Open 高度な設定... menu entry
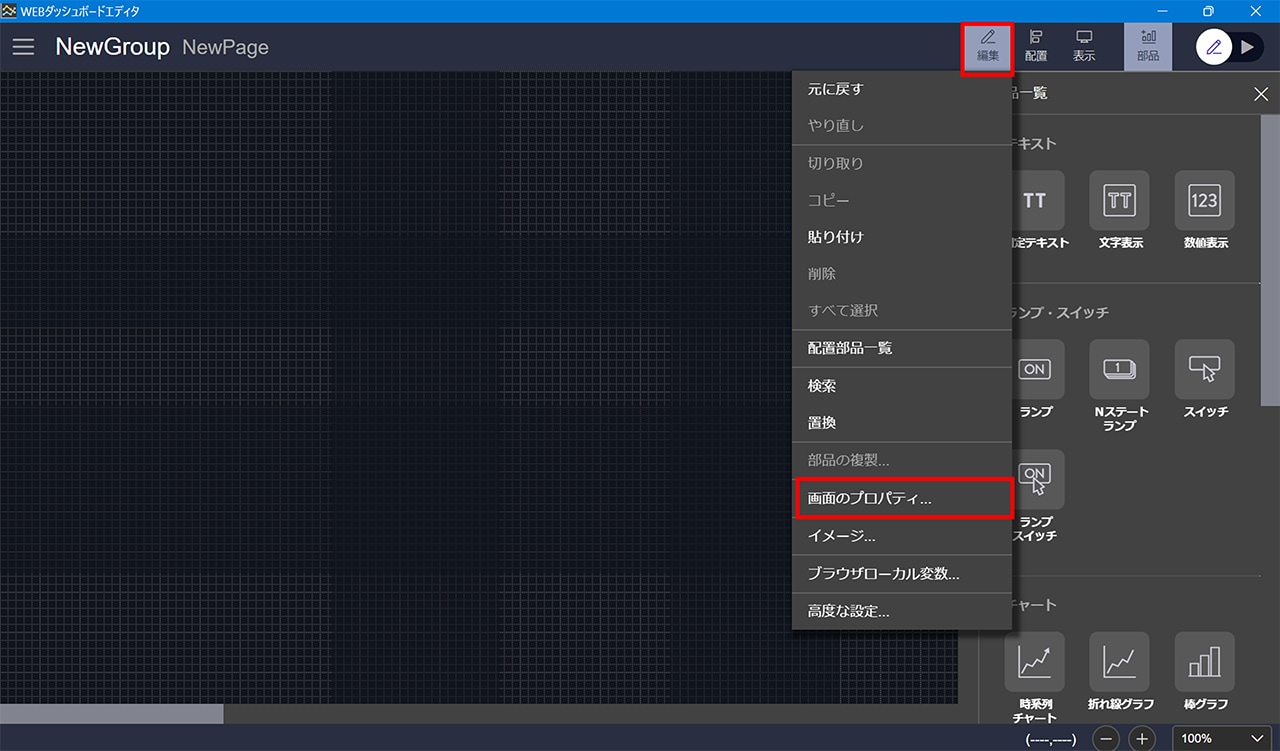The height and width of the screenshot is (751, 1280). (x=848, y=611)
